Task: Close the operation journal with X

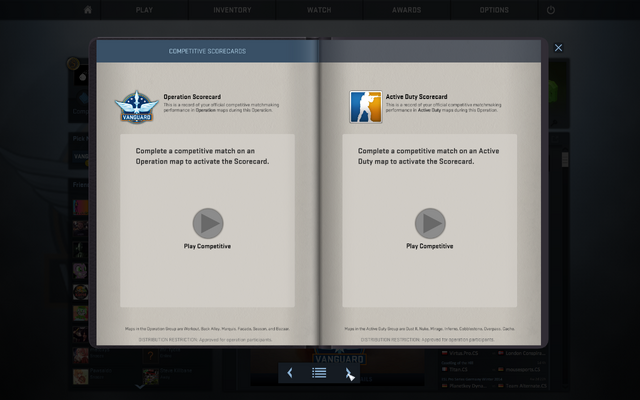Action: point(558,48)
